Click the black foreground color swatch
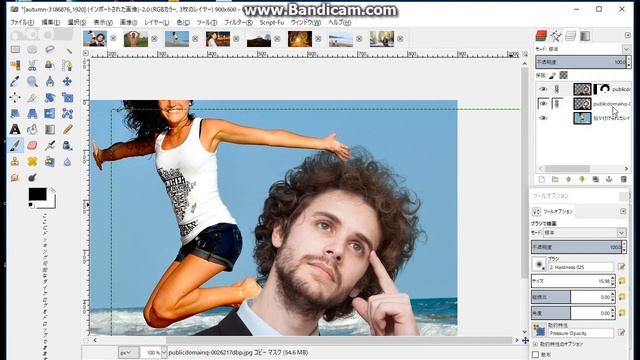The width and height of the screenshot is (640, 360). point(37,194)
